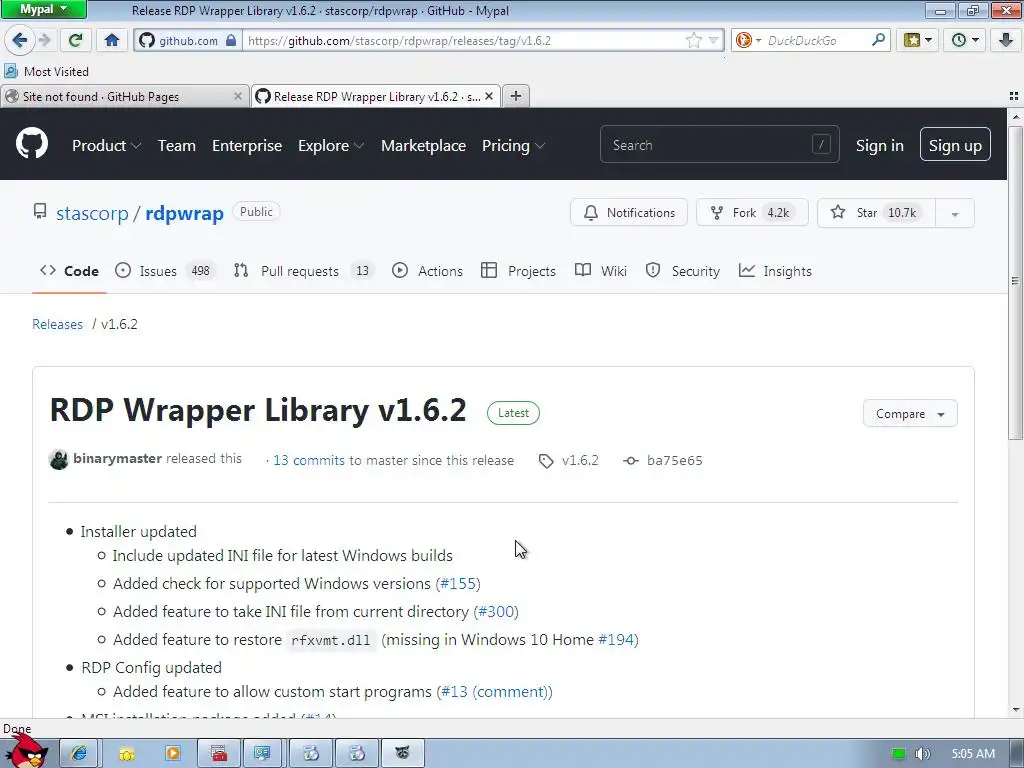Click the tab groups grid icon
This screenshot has width=1024, height=768.
click(1014, 96)
